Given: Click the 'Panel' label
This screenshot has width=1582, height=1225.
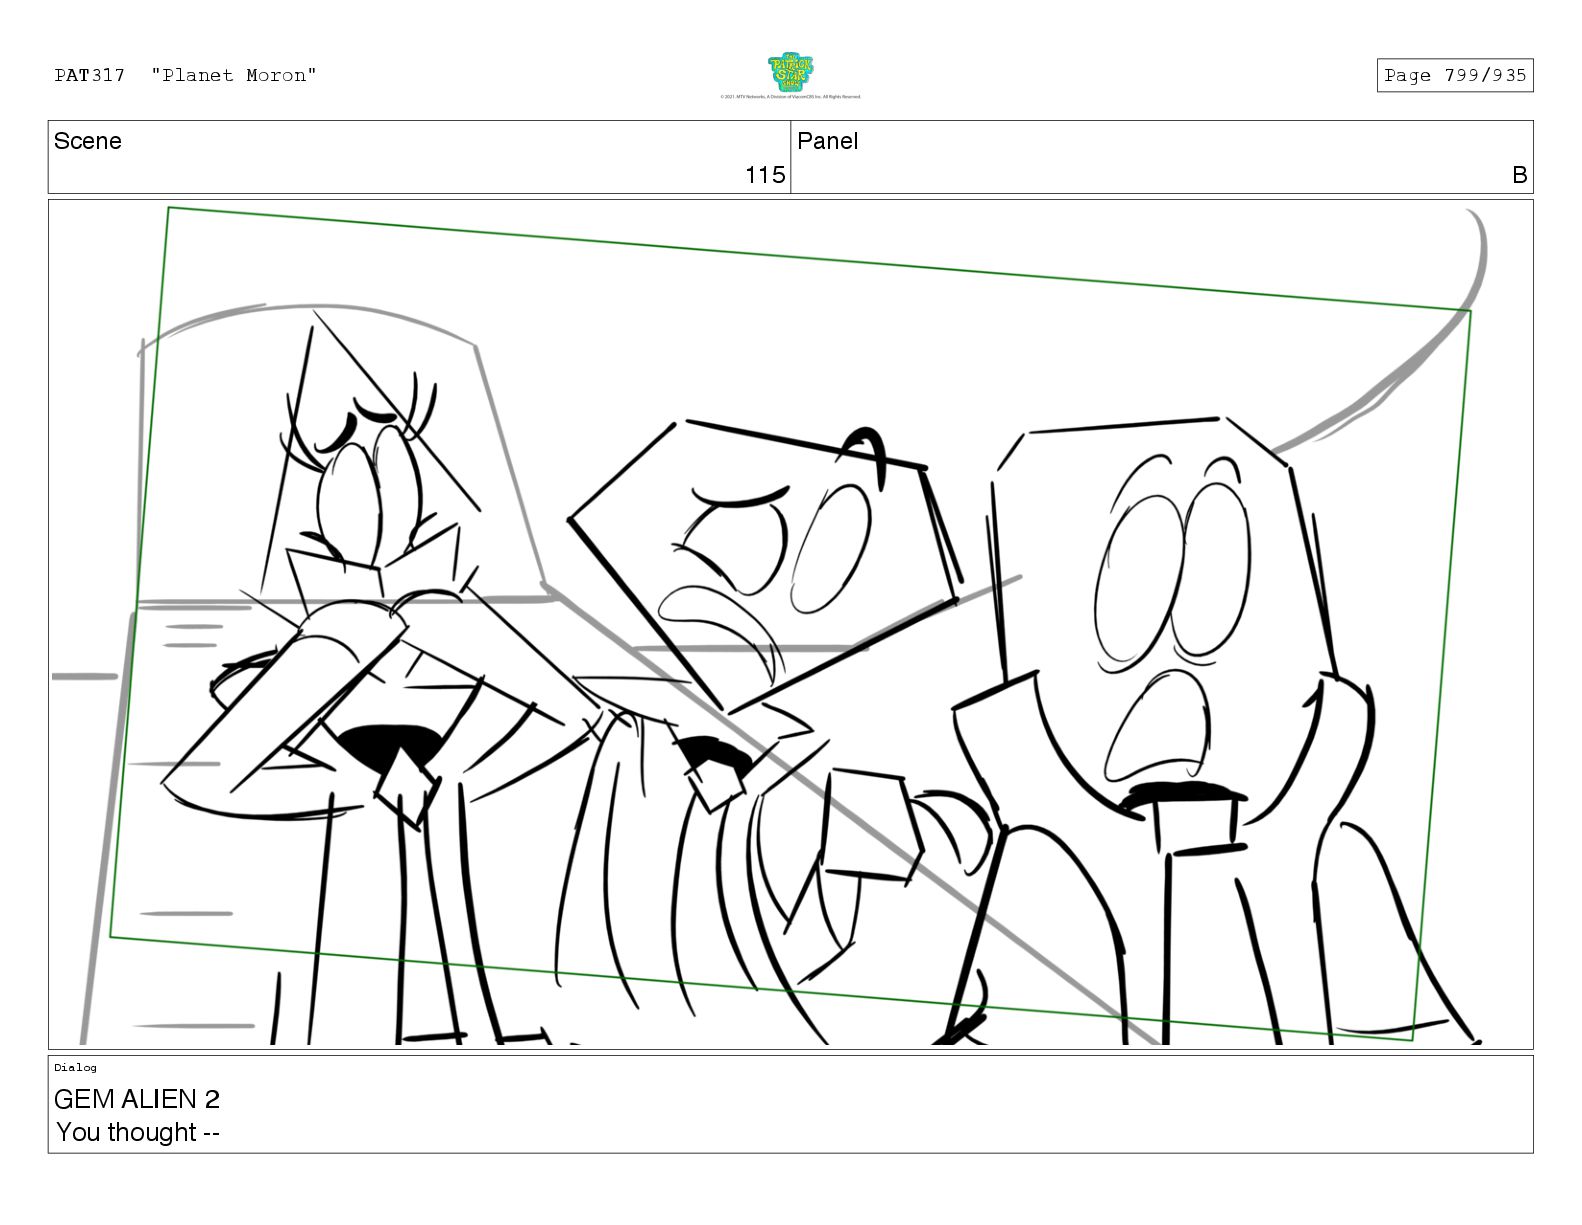Looking at the screenshot, I should (828, 141).
